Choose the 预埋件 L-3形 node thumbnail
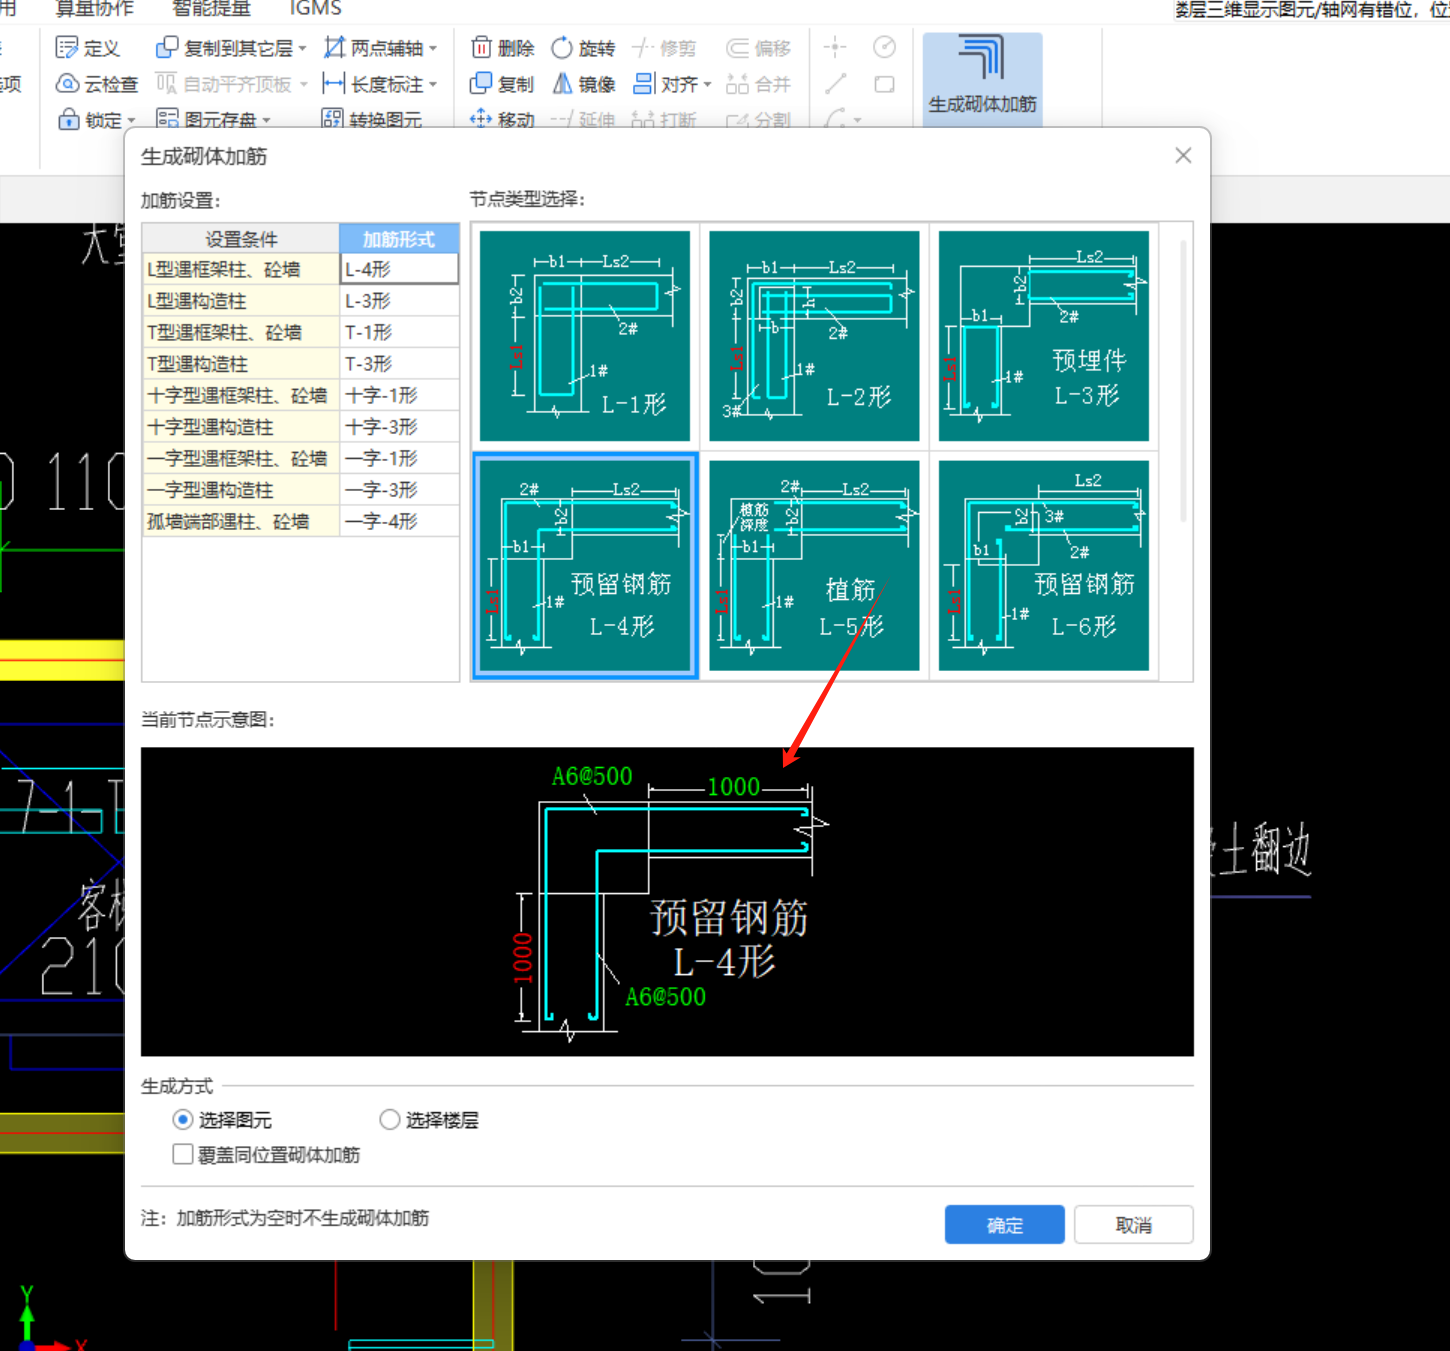Image resolution: width=1450 pixels, height=1351 pixels. [x=1044, y=336]
